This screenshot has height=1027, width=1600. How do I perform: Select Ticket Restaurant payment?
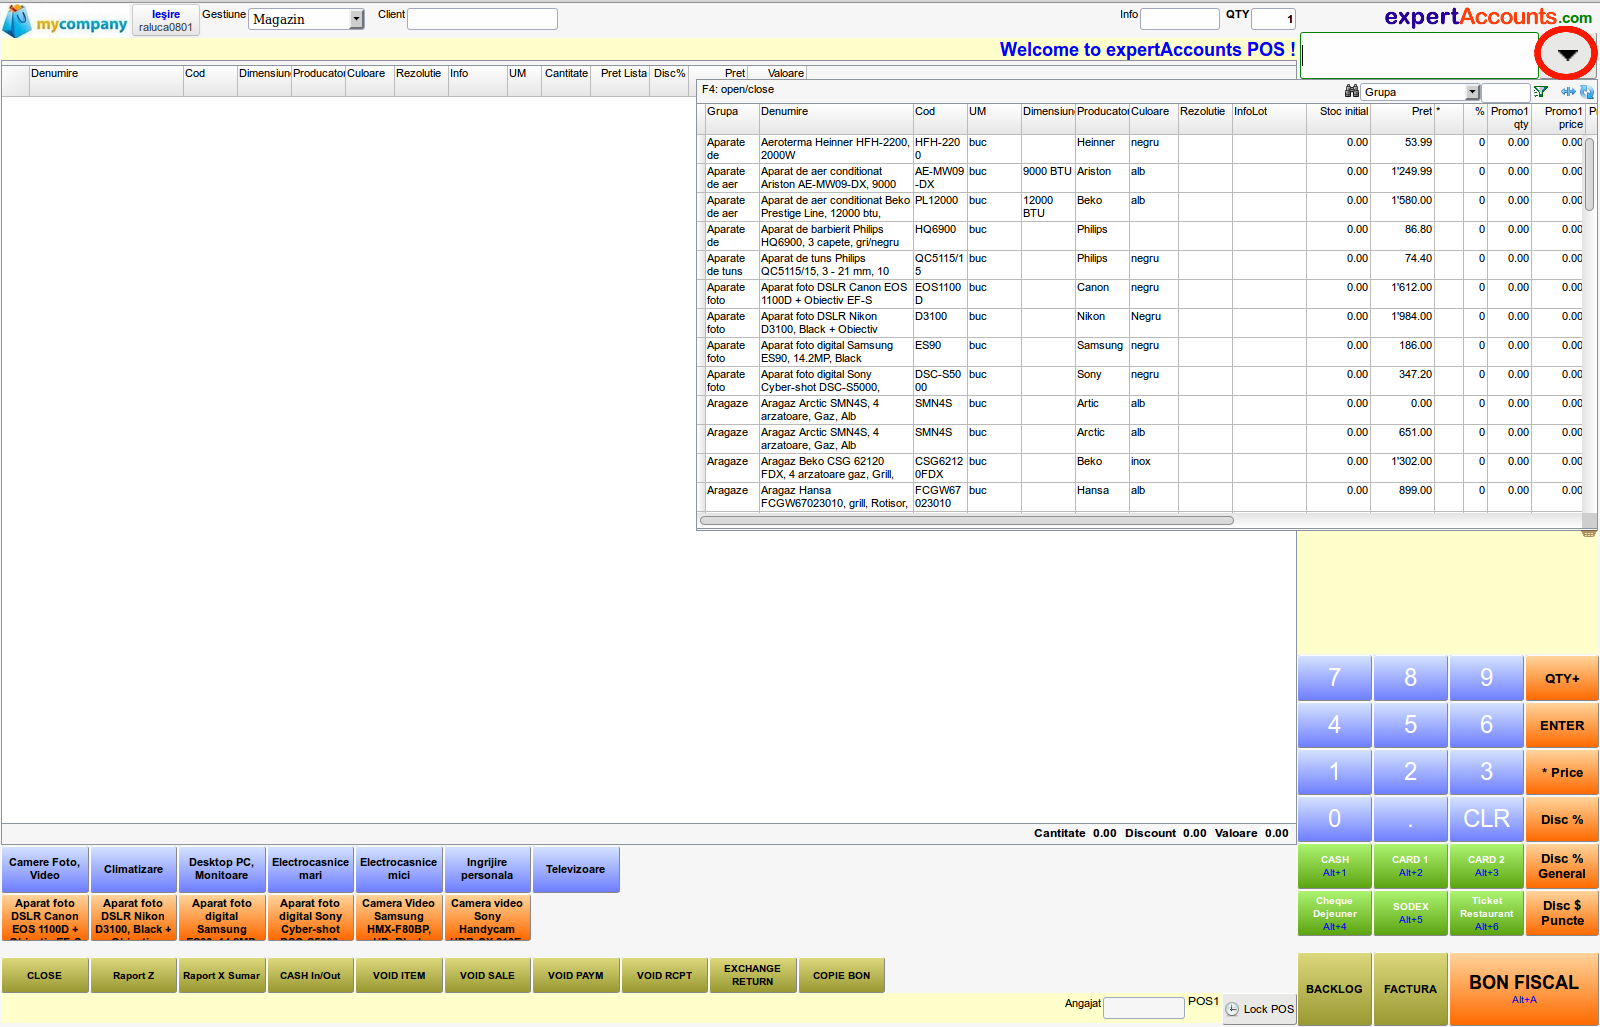[1486, 914]
